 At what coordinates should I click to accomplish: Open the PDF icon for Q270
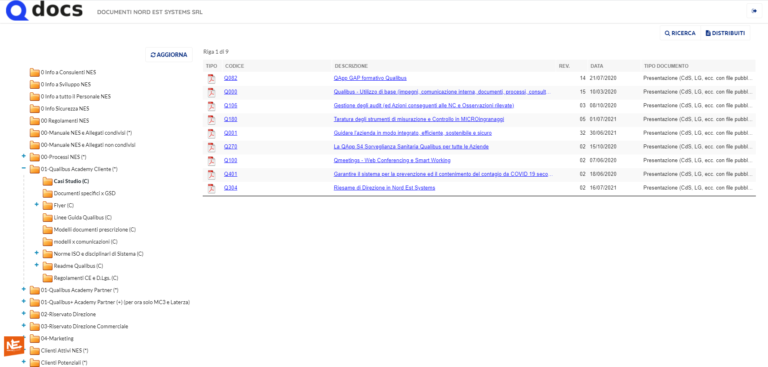point(212,147)
